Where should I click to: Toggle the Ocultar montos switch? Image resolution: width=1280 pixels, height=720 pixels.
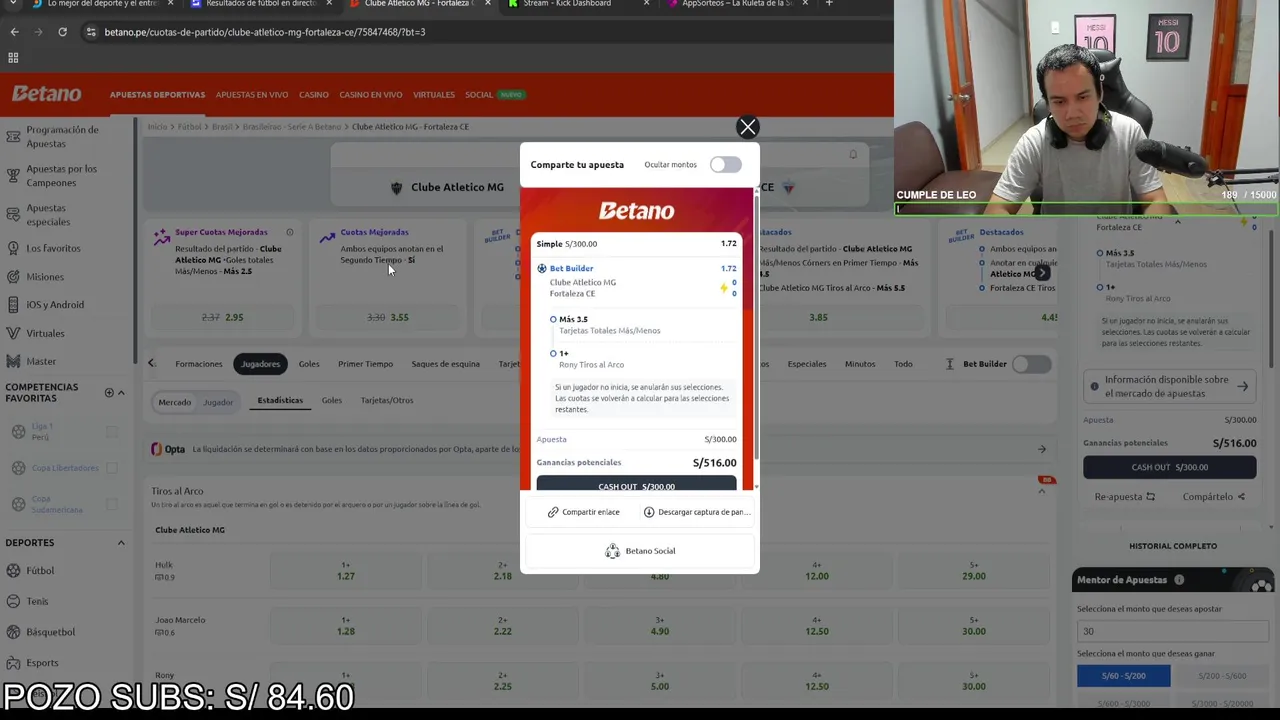[x=726, y=165]
